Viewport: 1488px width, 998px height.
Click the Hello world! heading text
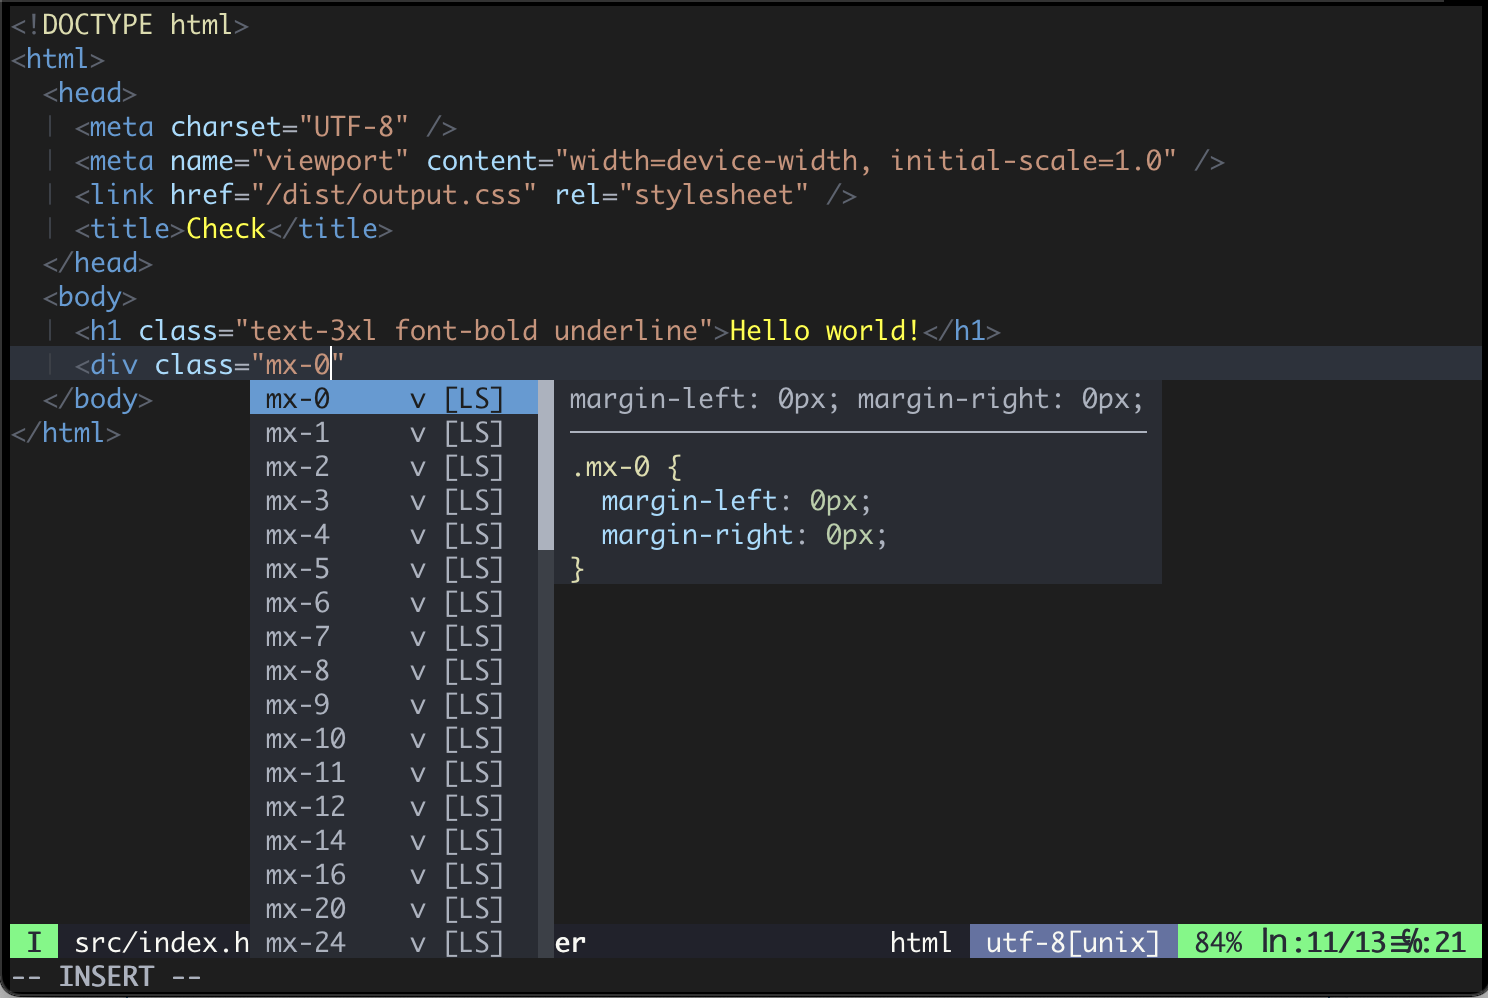tap(825, 331)
